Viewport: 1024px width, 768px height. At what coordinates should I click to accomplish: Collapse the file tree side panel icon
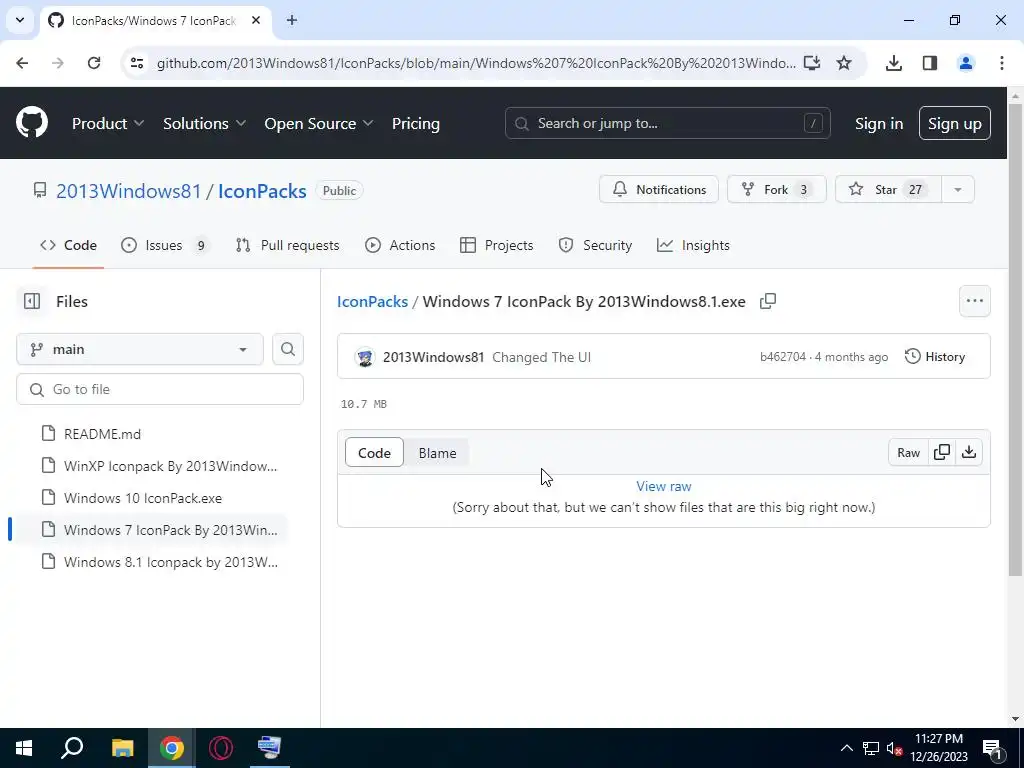pyautogui.click(x=32, y=301)
